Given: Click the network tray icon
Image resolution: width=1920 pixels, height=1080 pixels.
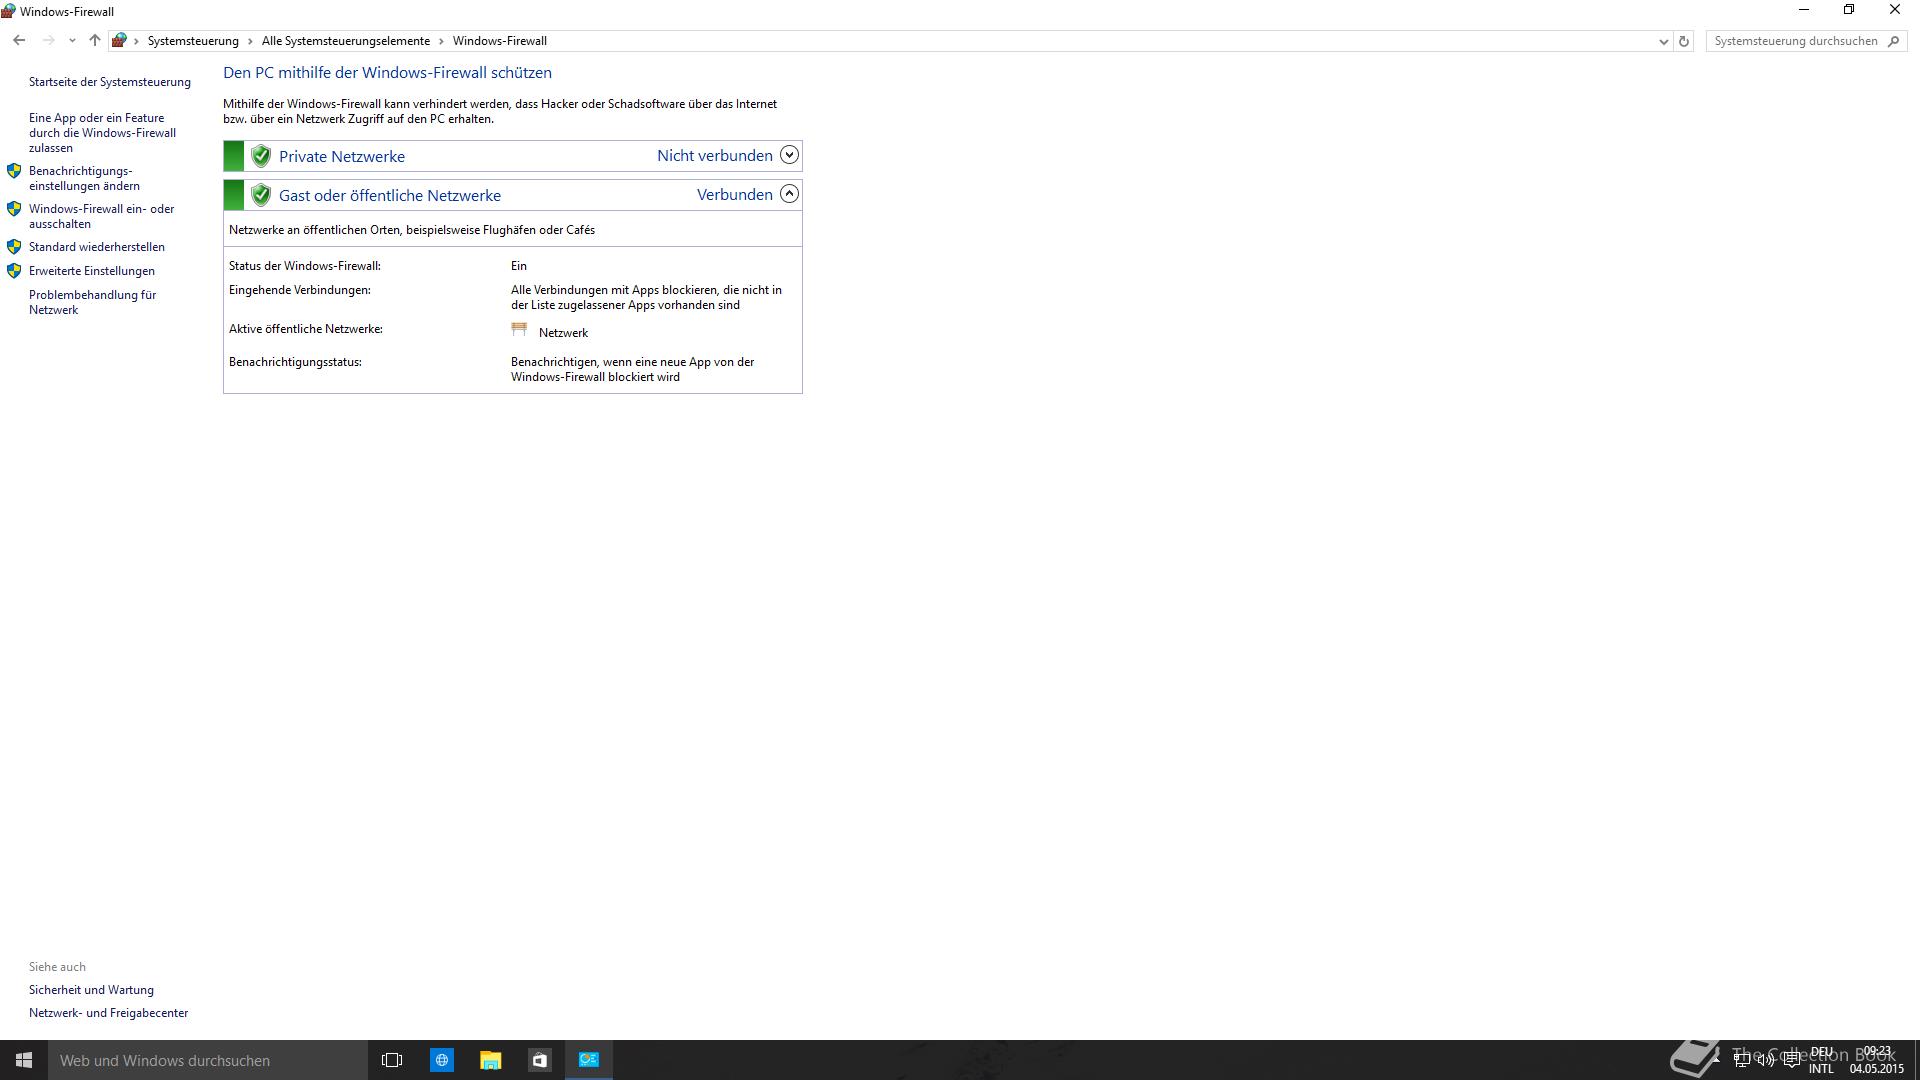Looking at the screenshot, I should [x=1742, y=1060].
